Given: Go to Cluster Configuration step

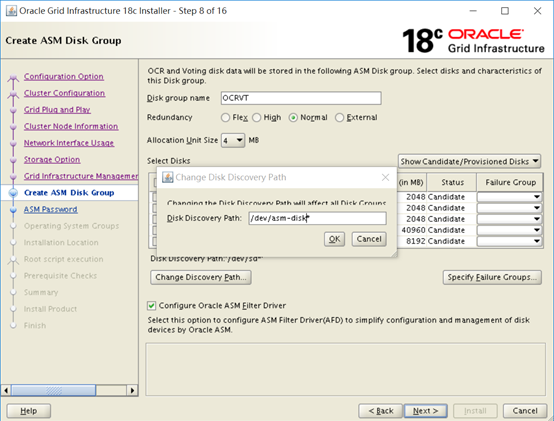Looking at the screenshot, I should (64, 93).
